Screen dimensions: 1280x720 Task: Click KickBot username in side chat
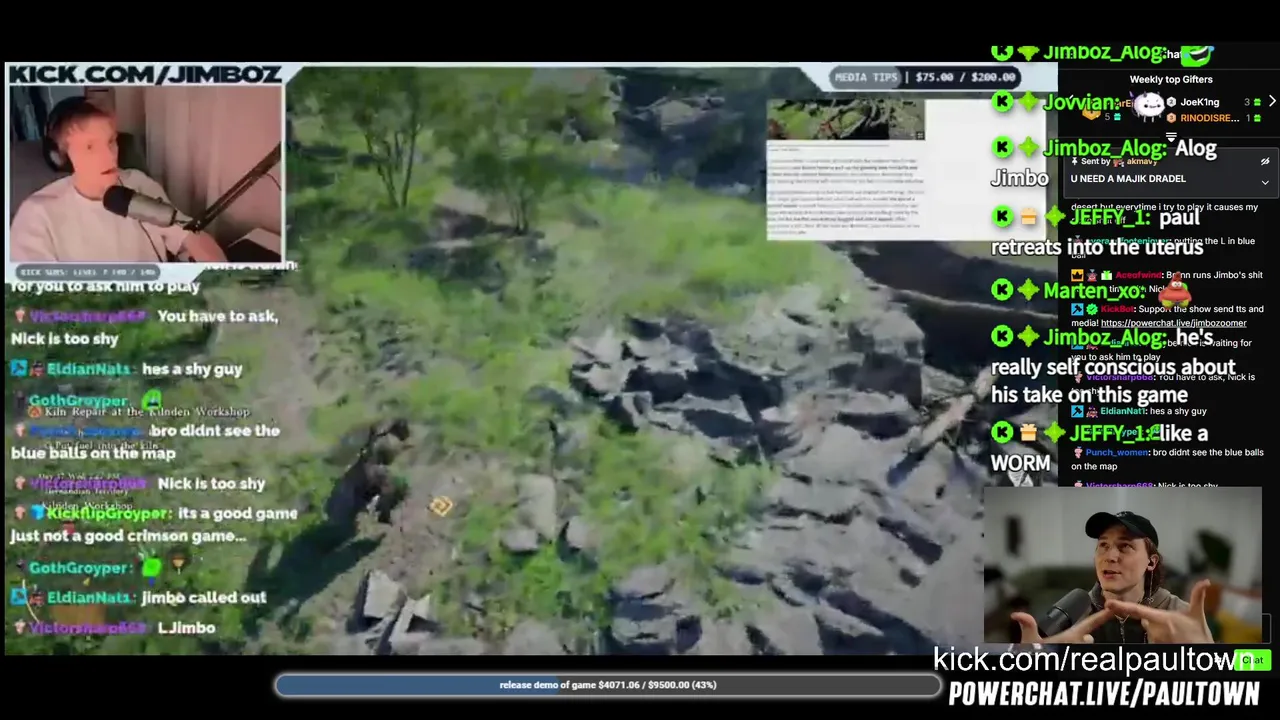coord(1118,309)
